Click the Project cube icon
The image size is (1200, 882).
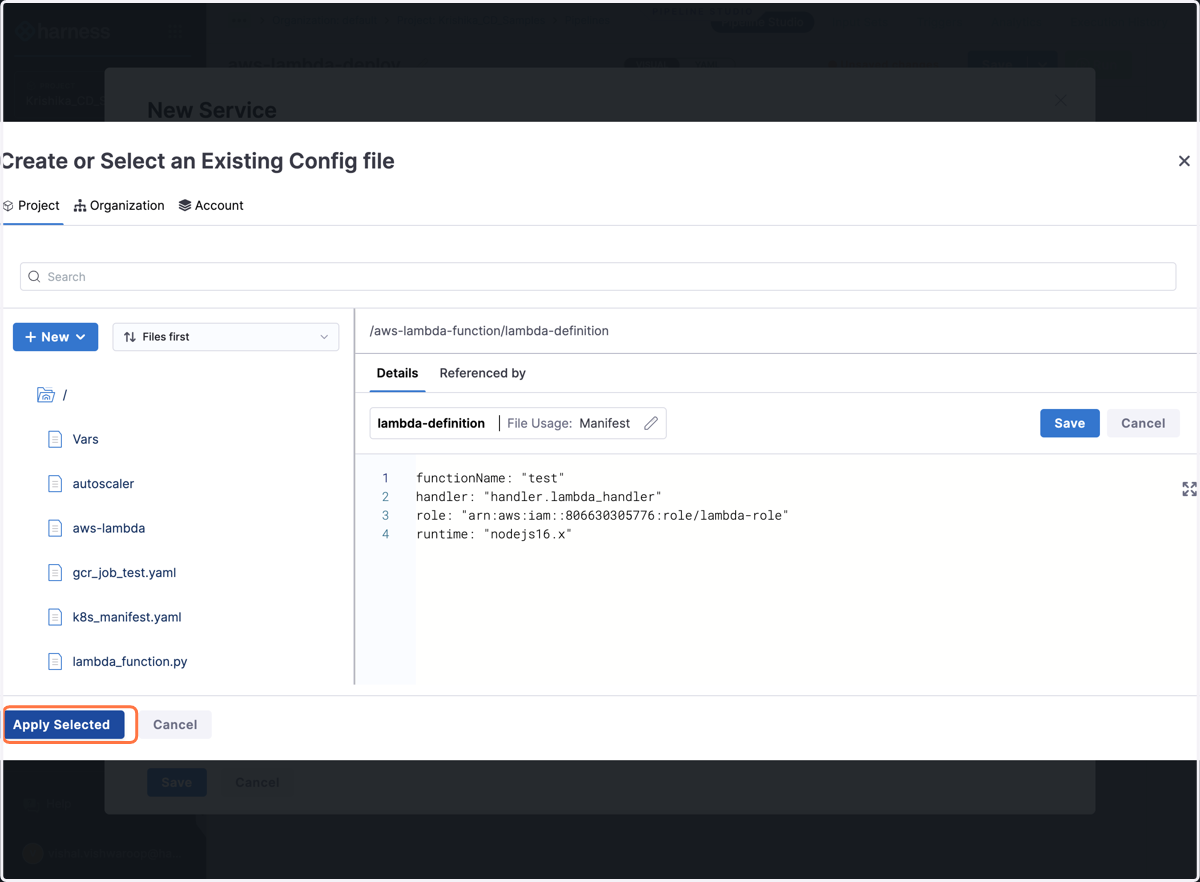point(8,206)
